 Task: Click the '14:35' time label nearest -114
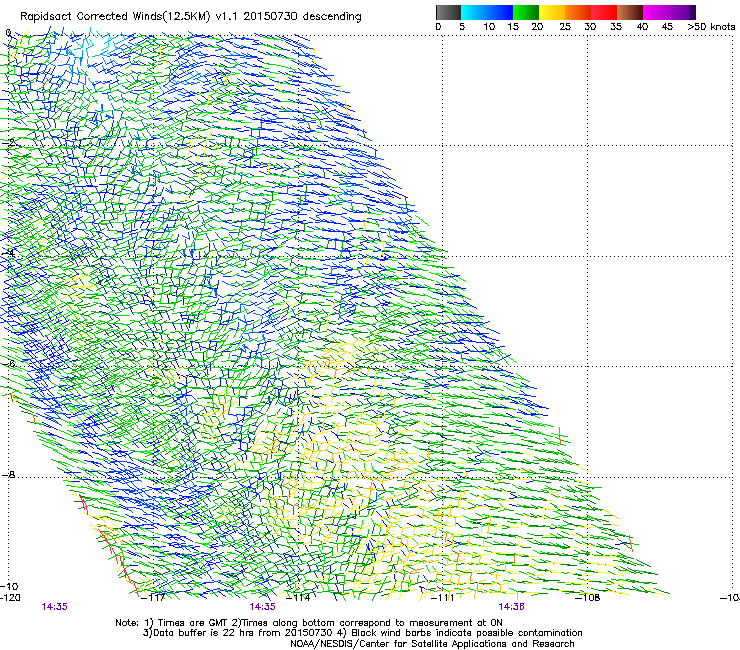(x=262, y=607)
